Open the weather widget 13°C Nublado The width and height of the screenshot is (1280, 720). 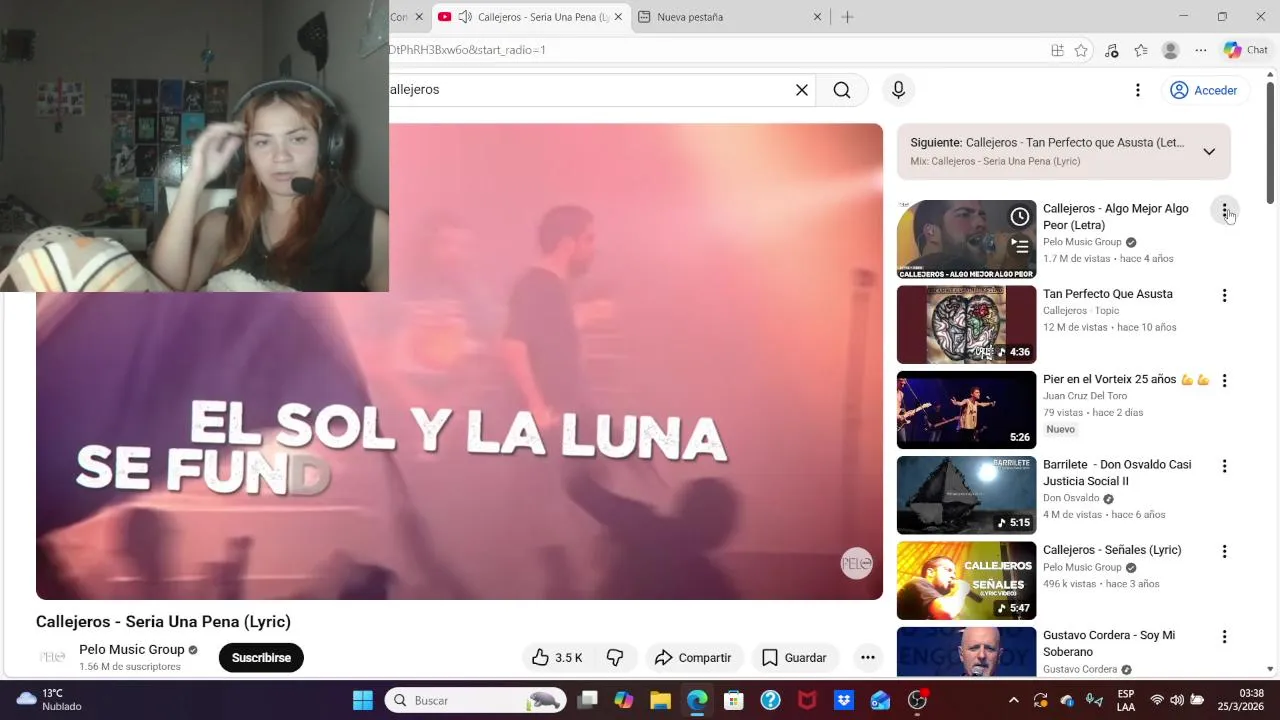48,700
